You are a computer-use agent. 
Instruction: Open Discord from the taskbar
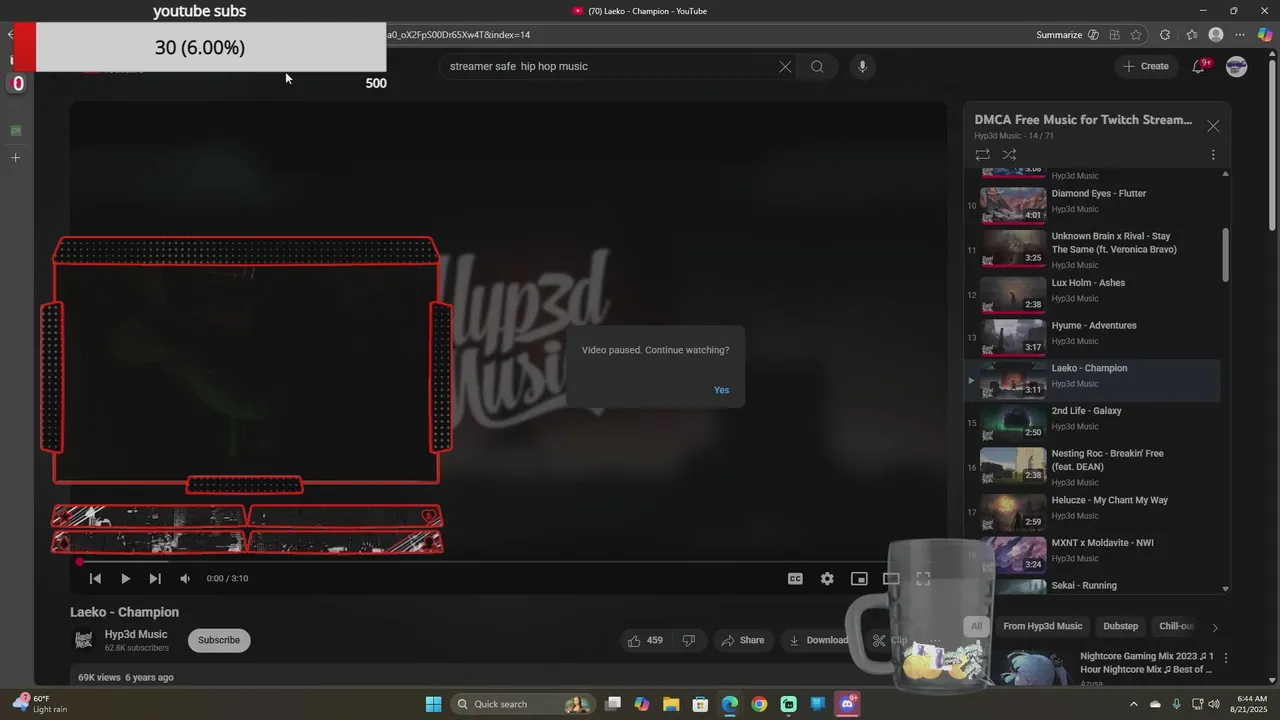coord(848,704)
